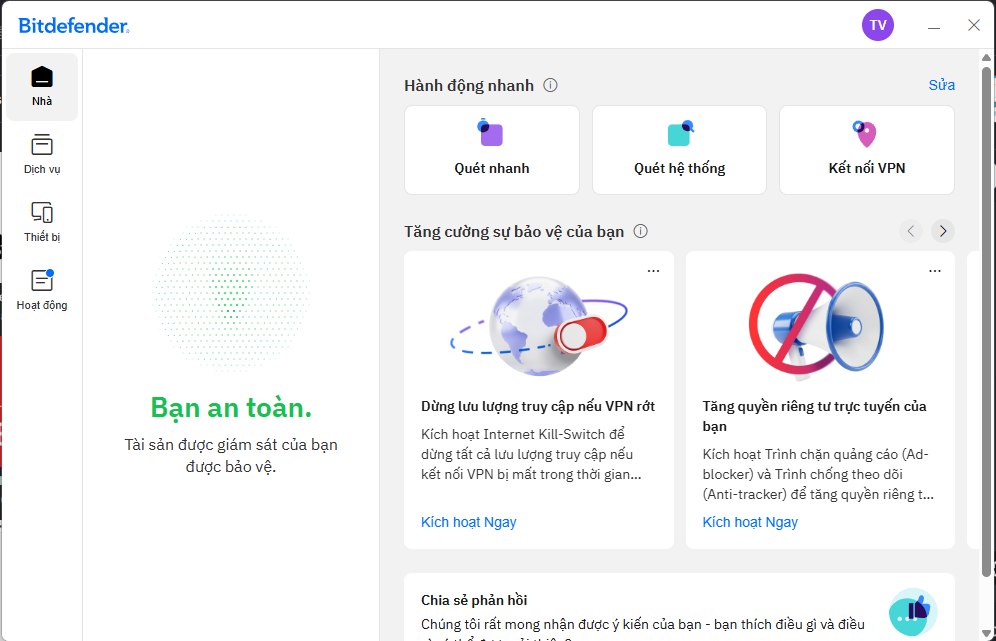
Task: Open the Nhà home sidebar item
Action: [42, 87]
